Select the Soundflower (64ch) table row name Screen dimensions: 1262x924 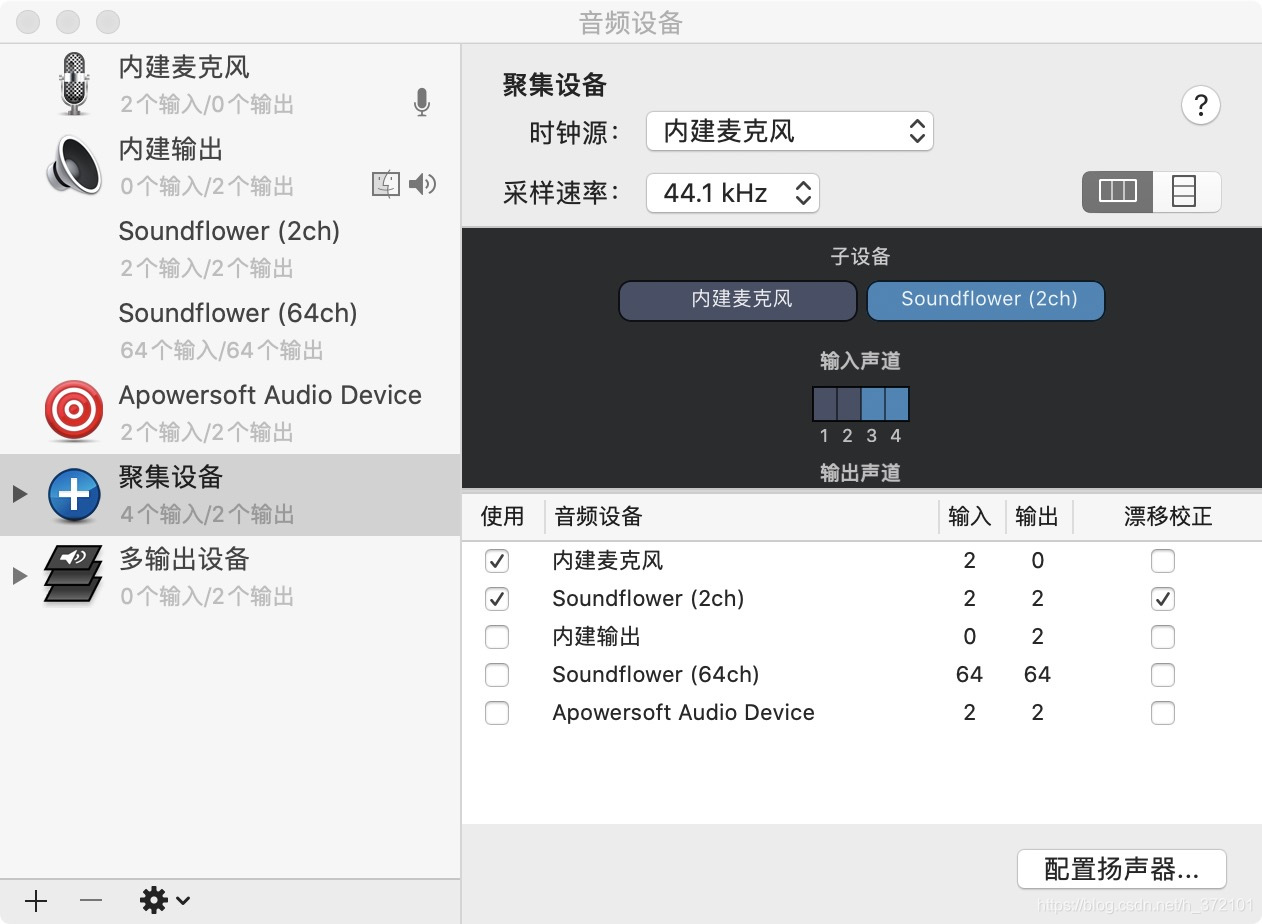[x=656, y=675]
